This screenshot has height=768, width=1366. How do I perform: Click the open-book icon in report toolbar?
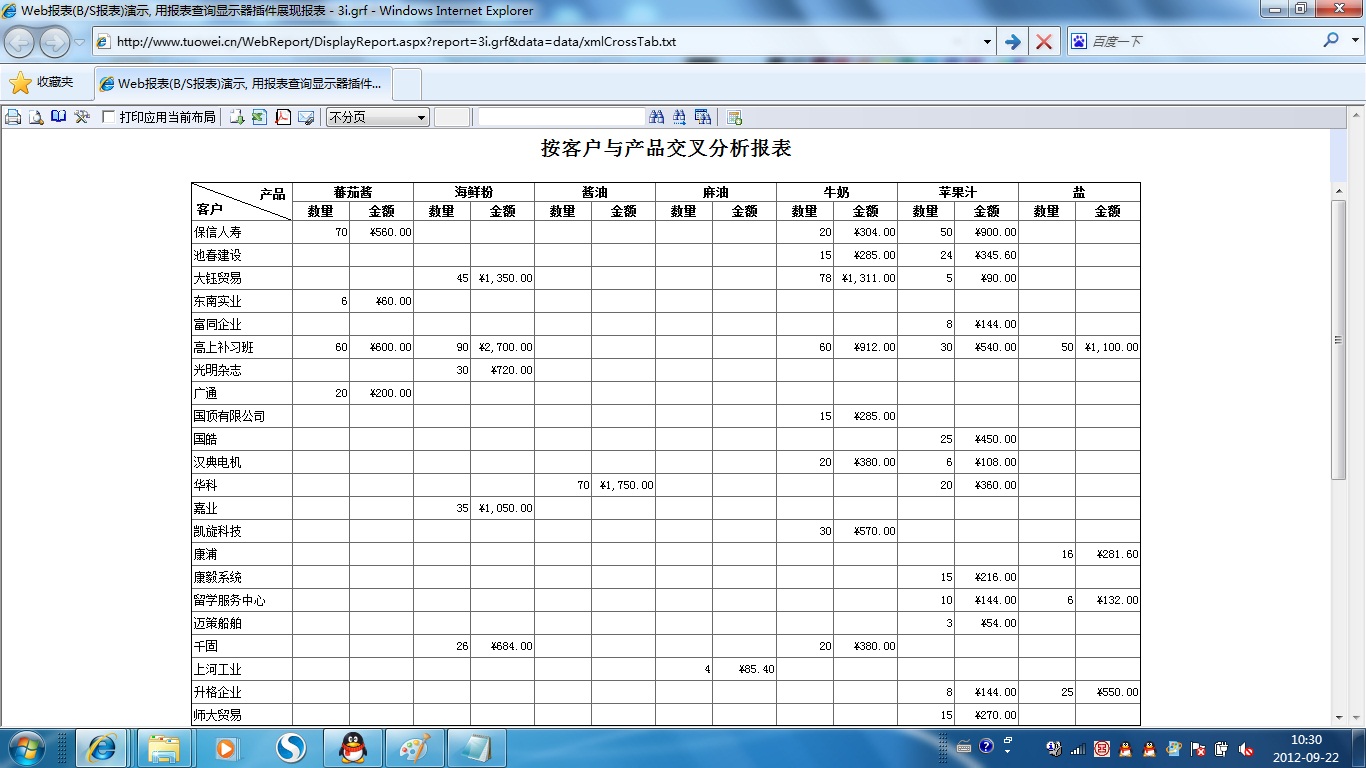(59, 117)
